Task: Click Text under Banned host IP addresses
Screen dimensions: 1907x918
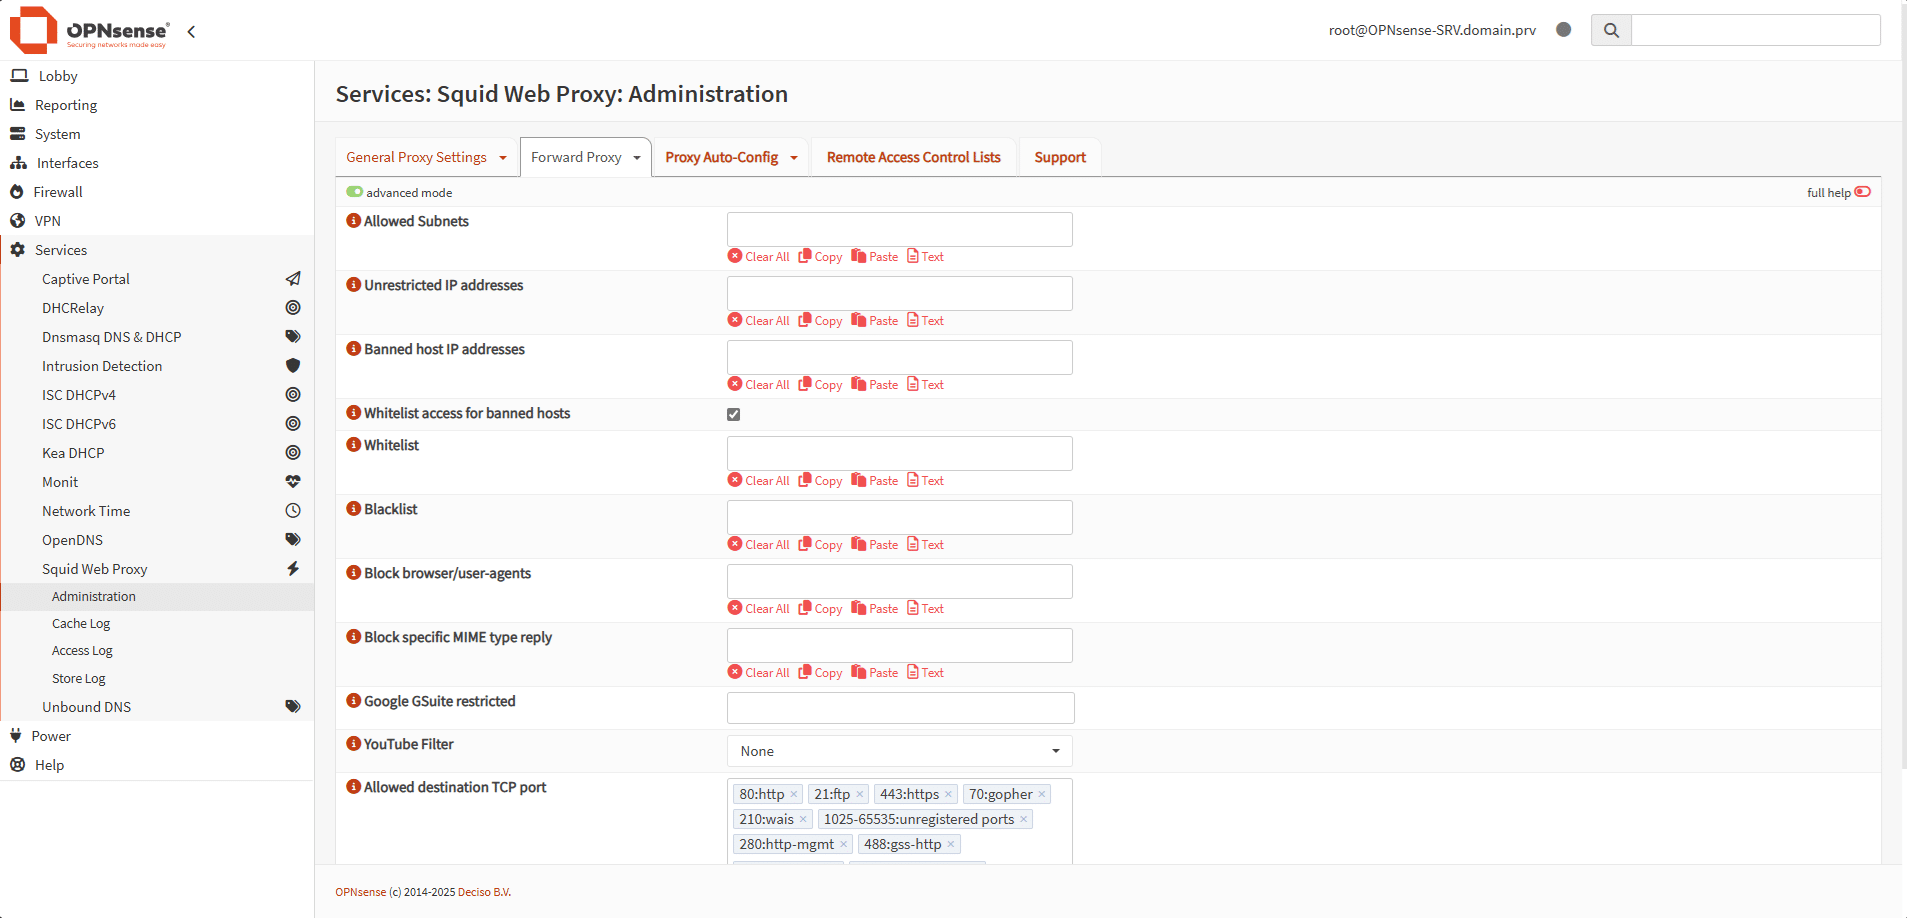Action: tap(925, 385)
